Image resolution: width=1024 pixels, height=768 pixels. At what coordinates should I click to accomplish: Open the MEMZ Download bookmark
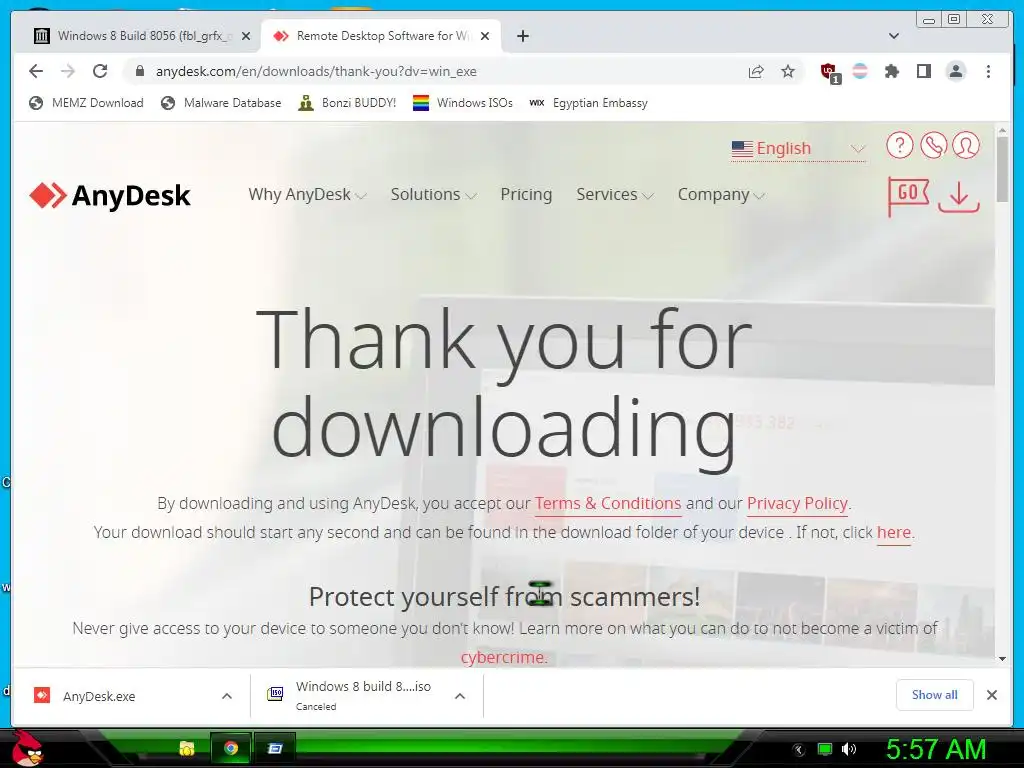86,103
